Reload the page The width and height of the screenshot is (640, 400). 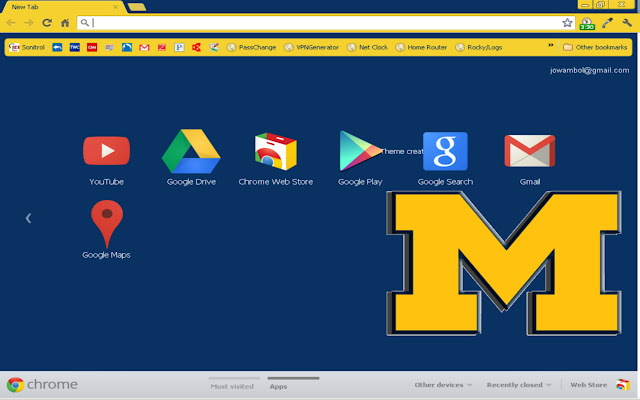click(47, 23)
